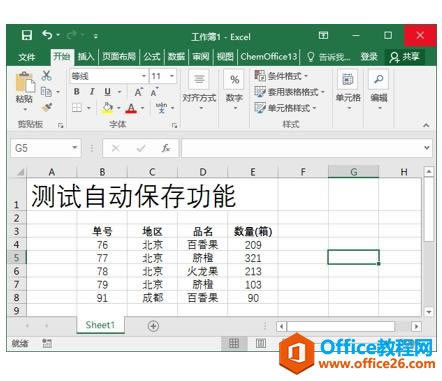Expand the font color arrow

(142, 108)
